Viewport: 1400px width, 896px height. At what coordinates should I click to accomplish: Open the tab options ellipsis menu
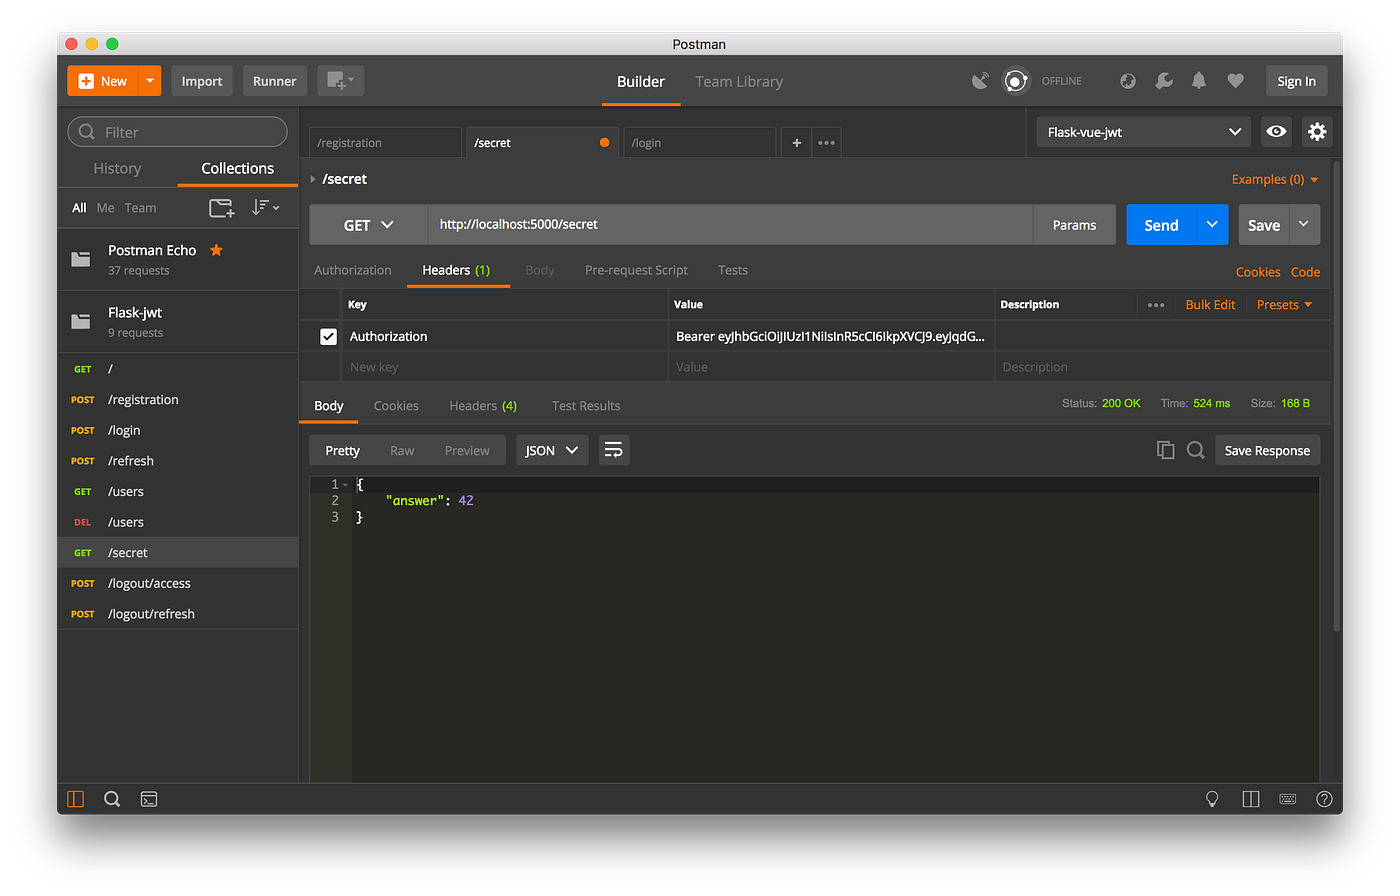pos(826,143)
